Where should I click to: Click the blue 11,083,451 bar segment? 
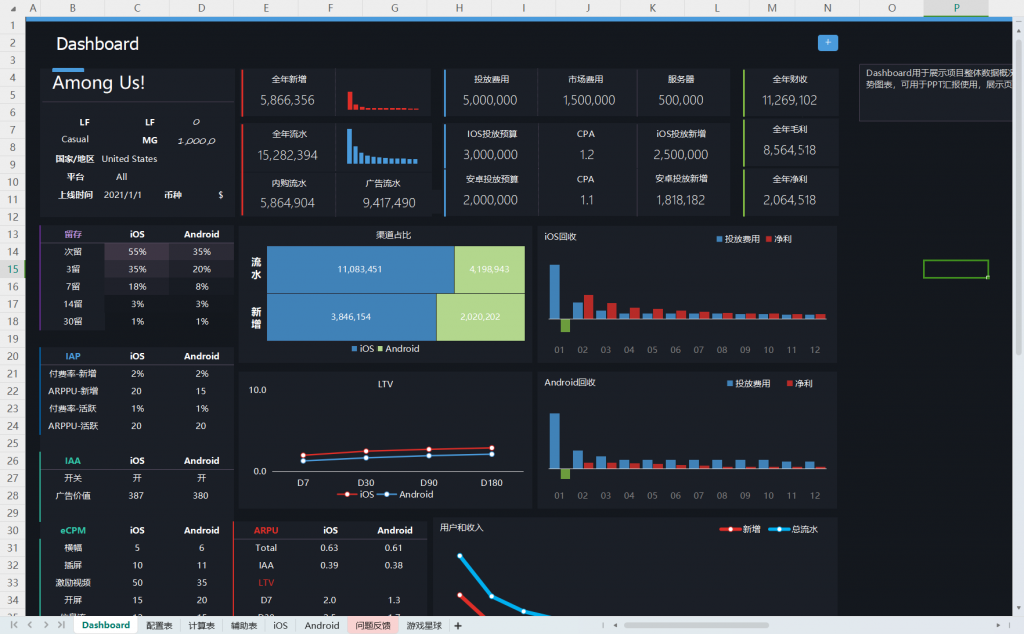coord(360,269)
